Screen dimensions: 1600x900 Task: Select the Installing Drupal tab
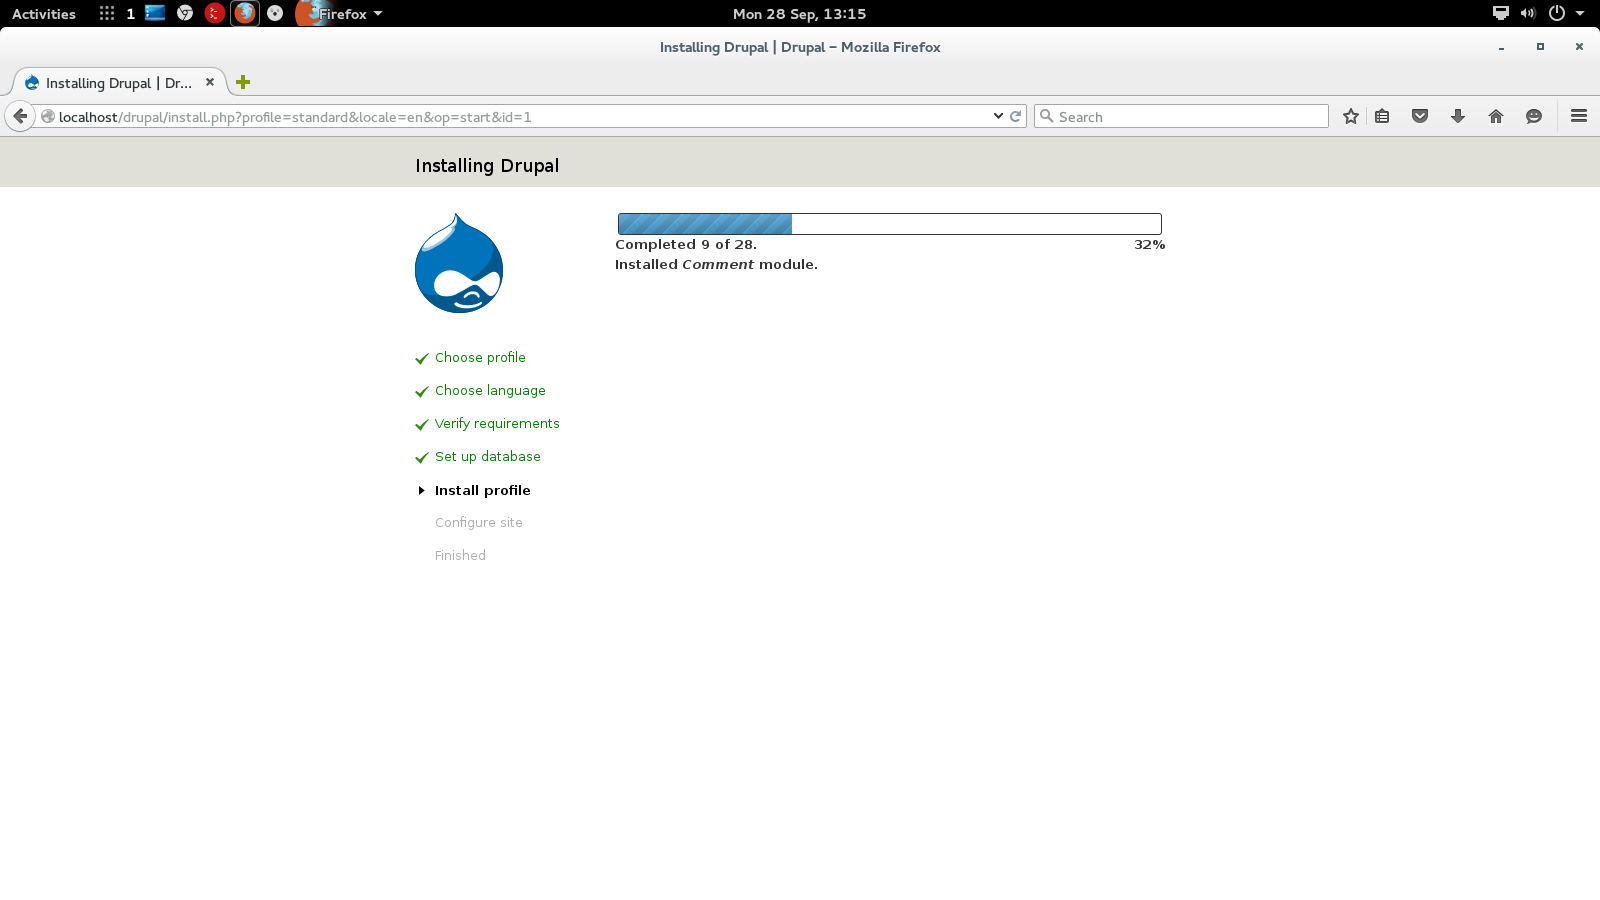(x=120, y=82)
